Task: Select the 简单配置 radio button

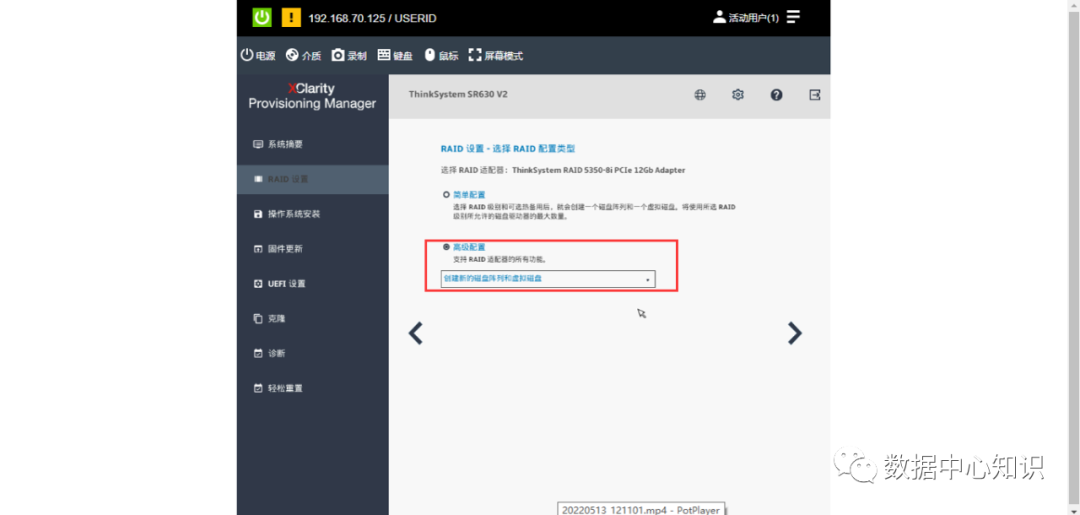Action: coord(446,195)
